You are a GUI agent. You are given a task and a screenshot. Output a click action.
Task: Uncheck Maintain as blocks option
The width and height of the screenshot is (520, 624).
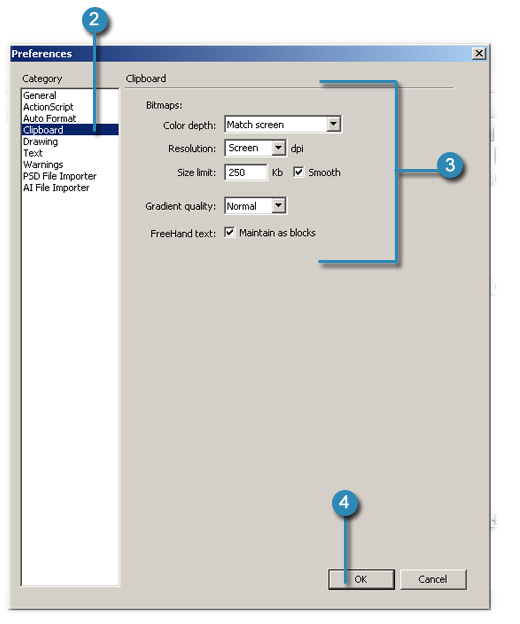[x=230, y=232]
